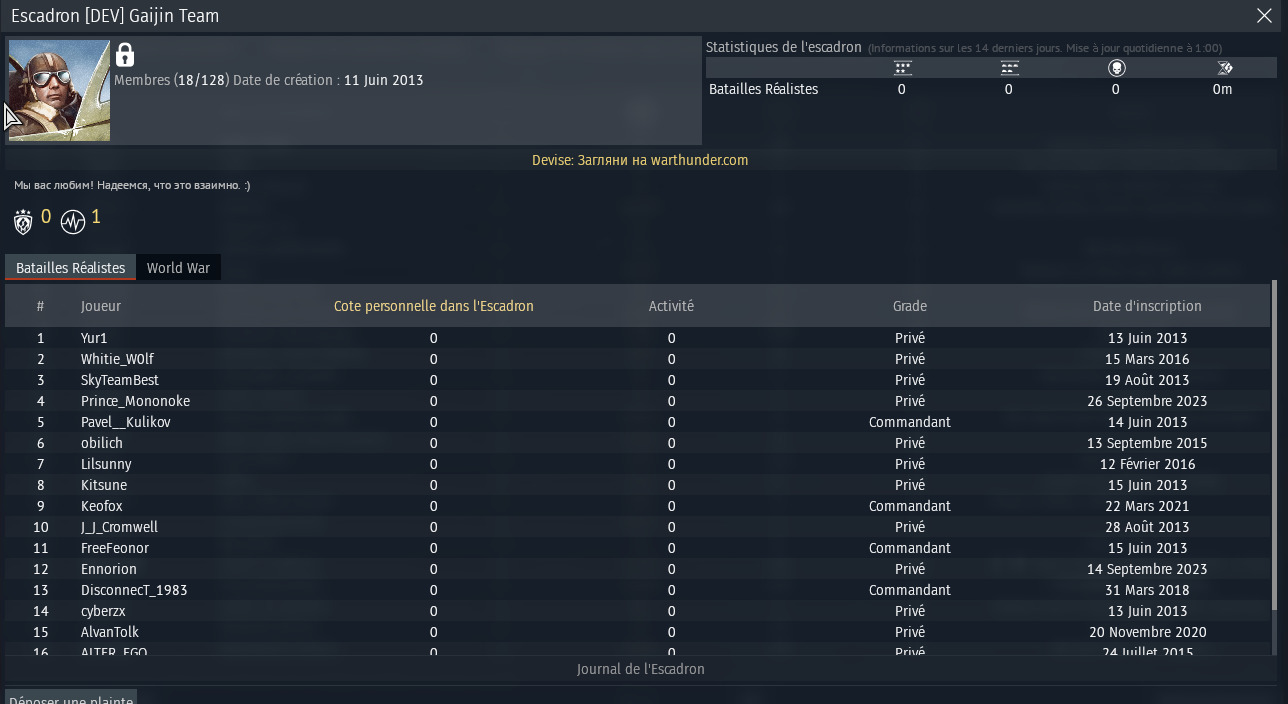Click the air kills icon with stars
Image resolution: width=1288 pixels, height=704 pixels.
(x=903, y=68)
